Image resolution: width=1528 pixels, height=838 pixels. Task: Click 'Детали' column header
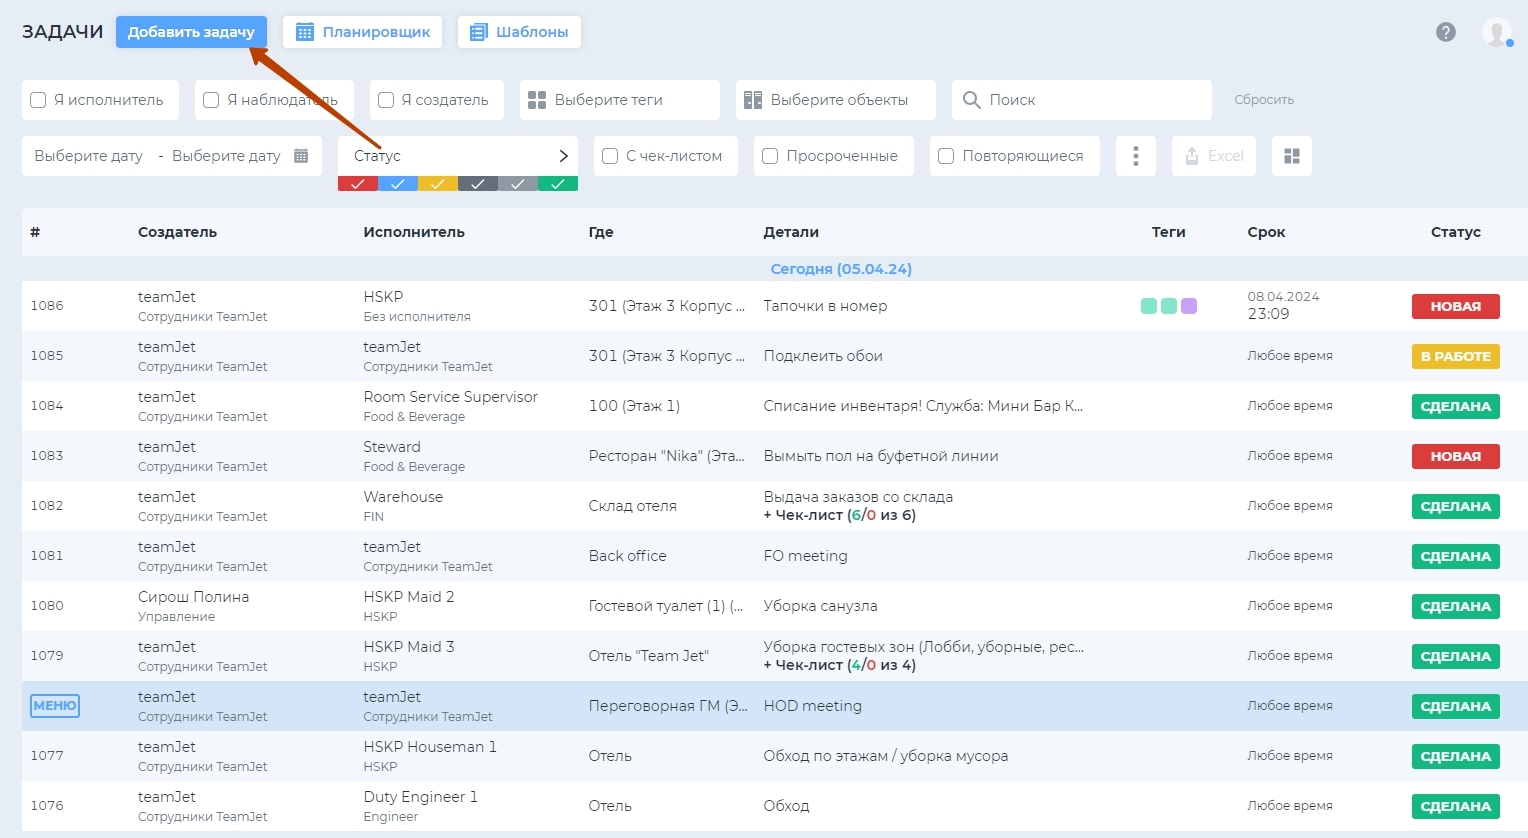791,232
